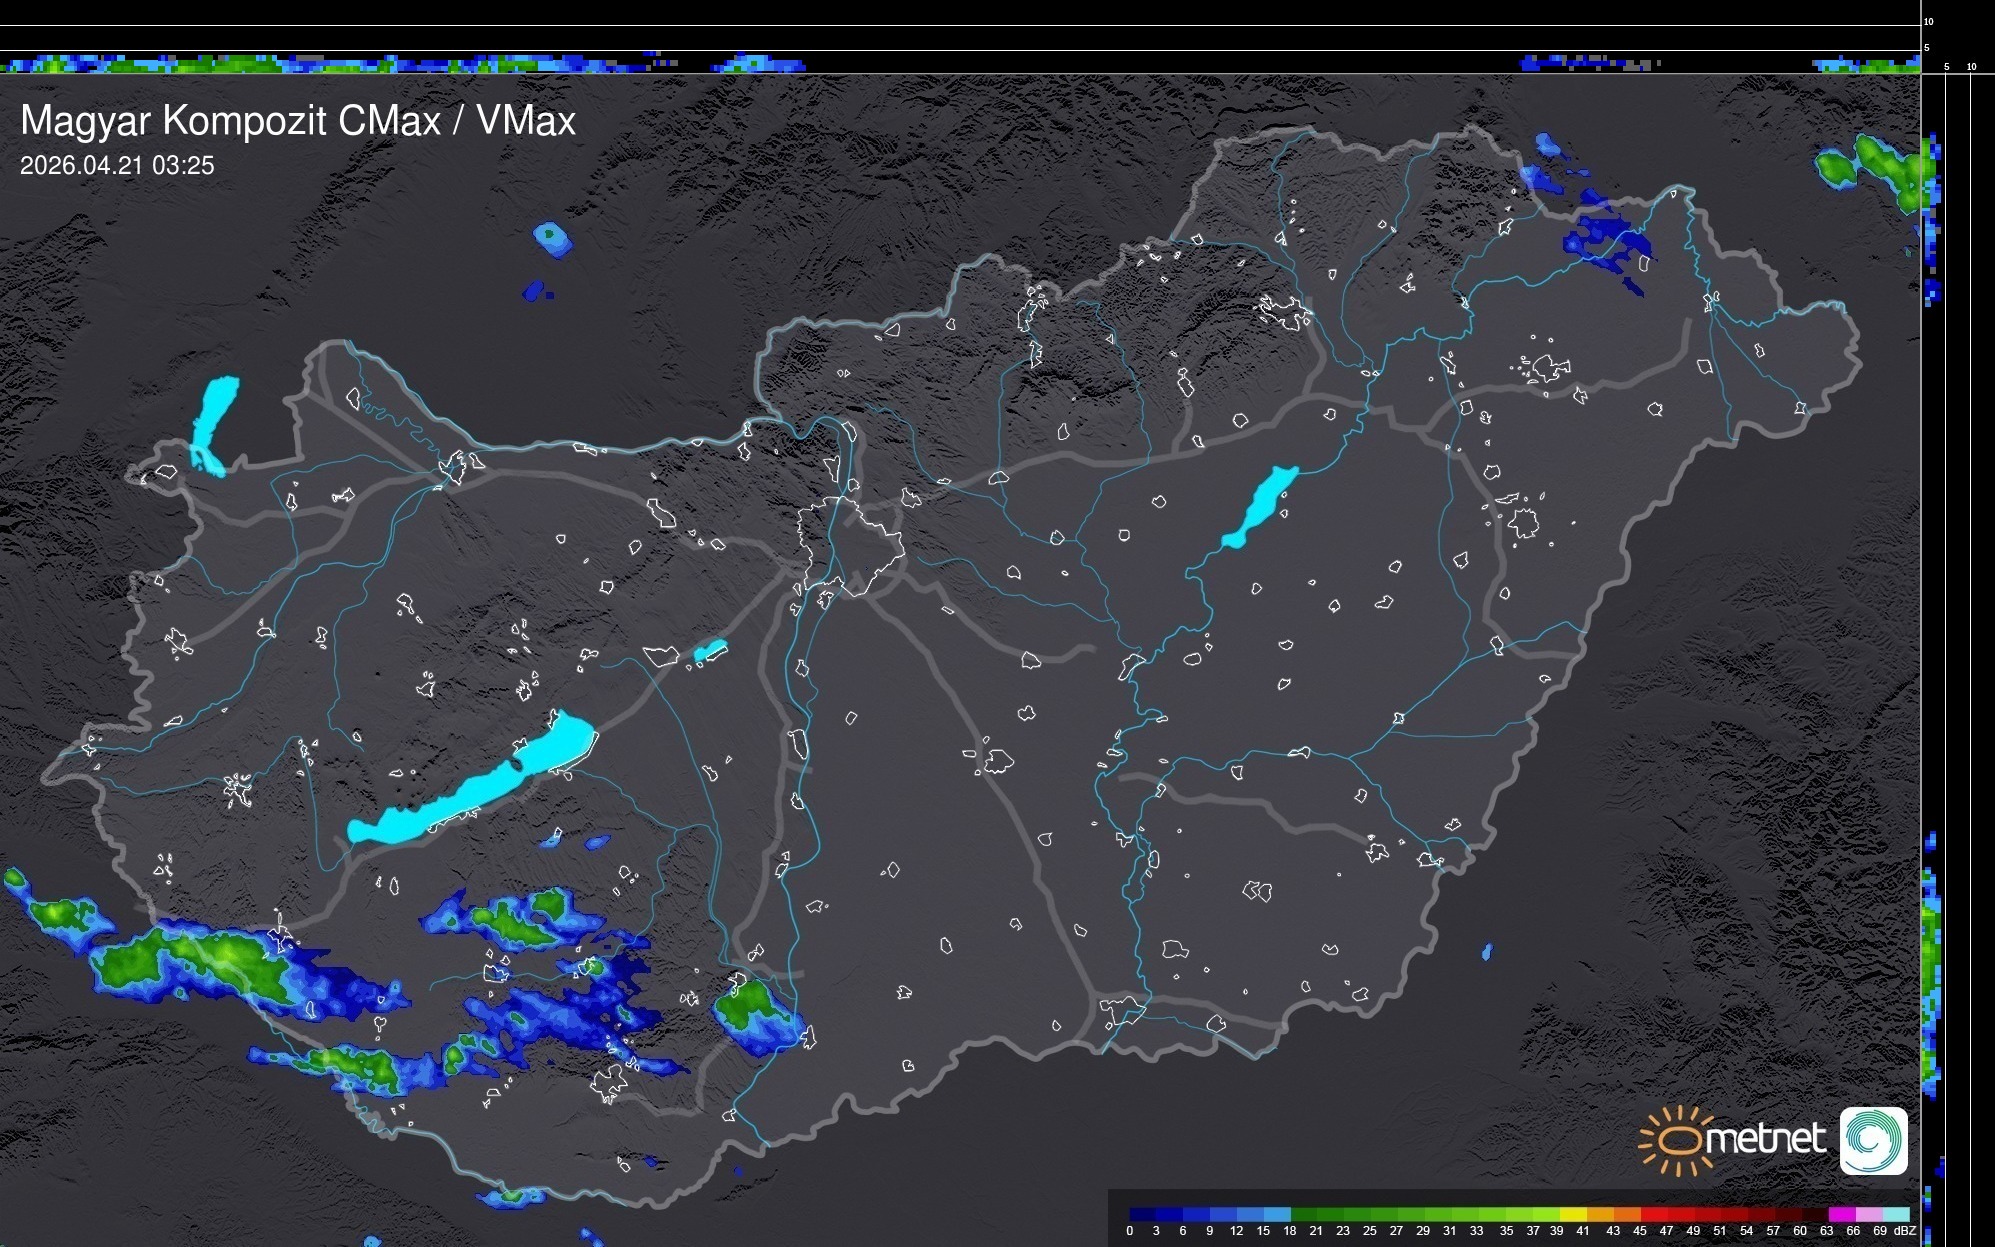Click the top-right VMax scale label 10
This screenshot has width=1995, height=1247.
tap(1929, 21)
